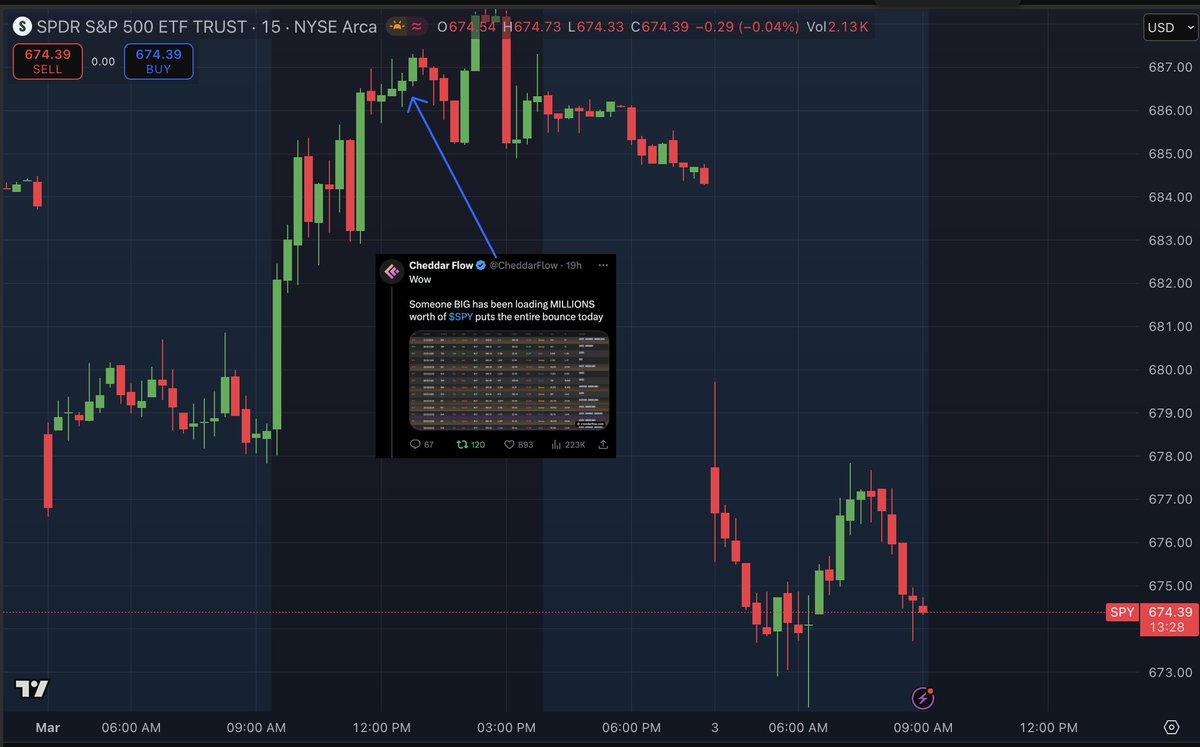The width and height of the screenshot is (1200, 747).
Task: Click the 678.00 price axis label
Action: coord(1168,456)
